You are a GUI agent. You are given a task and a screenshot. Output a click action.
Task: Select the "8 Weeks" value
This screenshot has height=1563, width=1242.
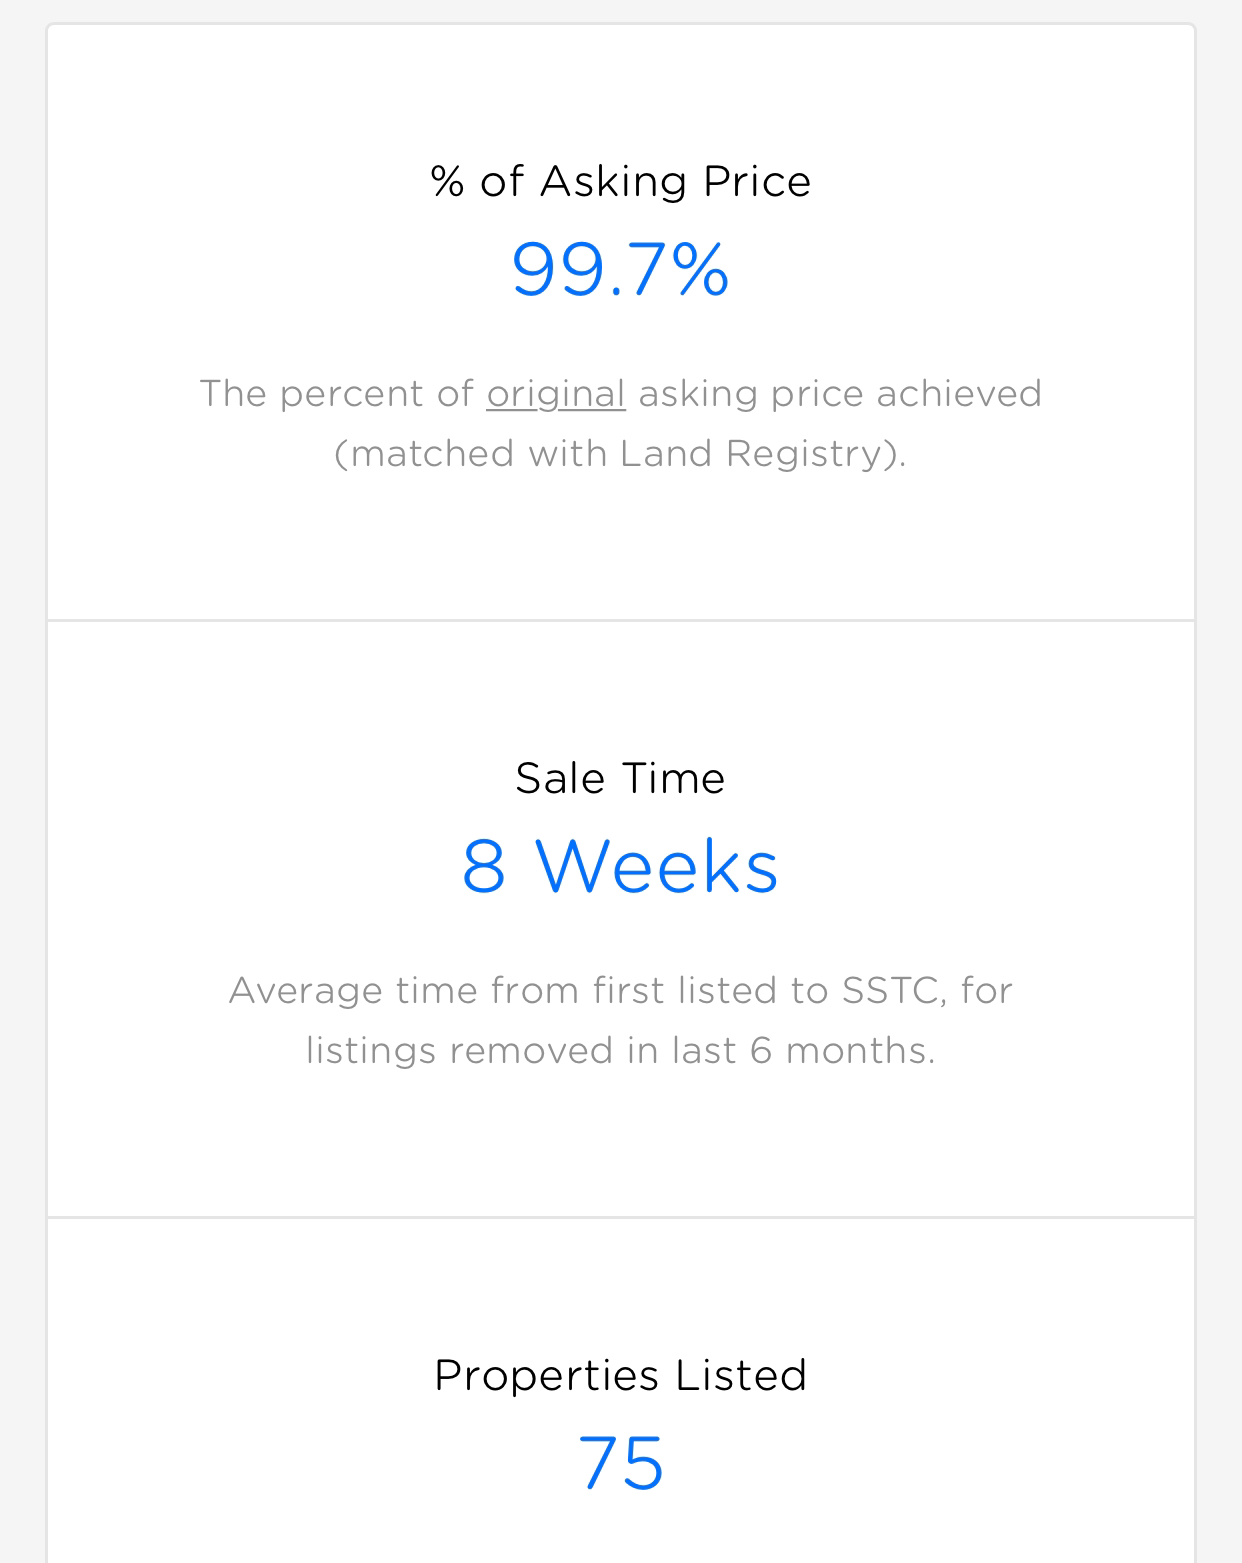click(620, 866)
